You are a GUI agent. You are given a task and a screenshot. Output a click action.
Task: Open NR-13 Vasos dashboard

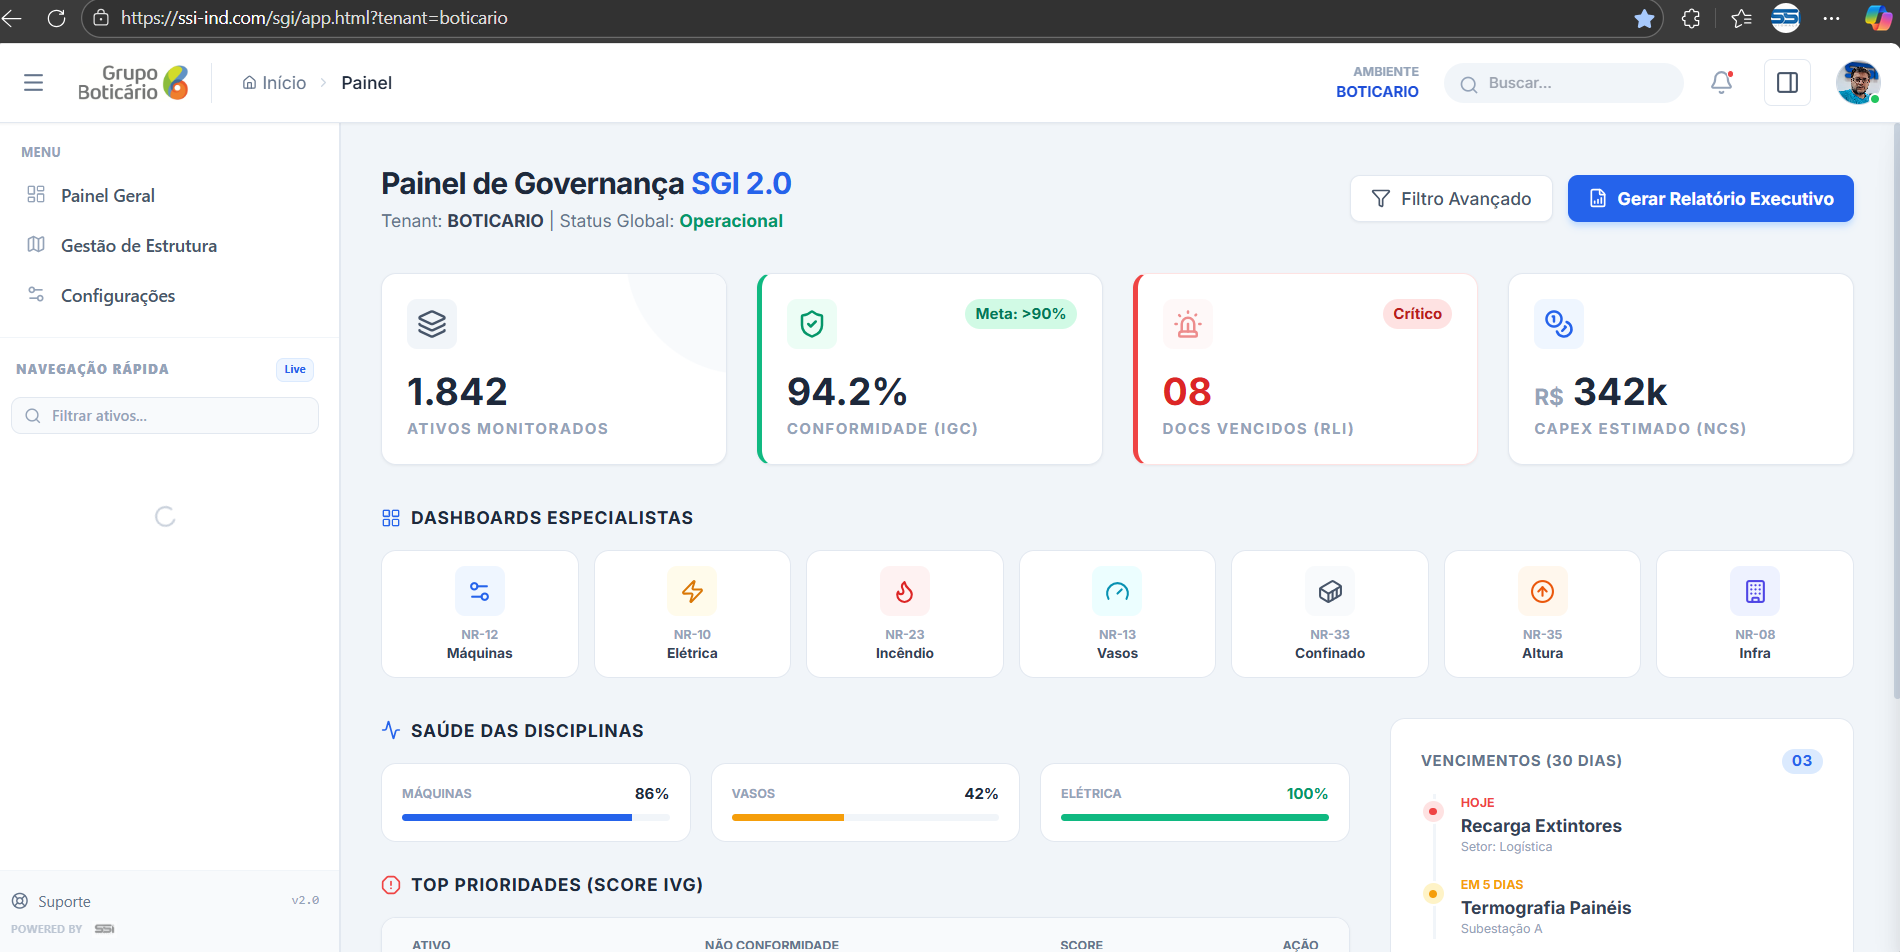(1117, 614)
